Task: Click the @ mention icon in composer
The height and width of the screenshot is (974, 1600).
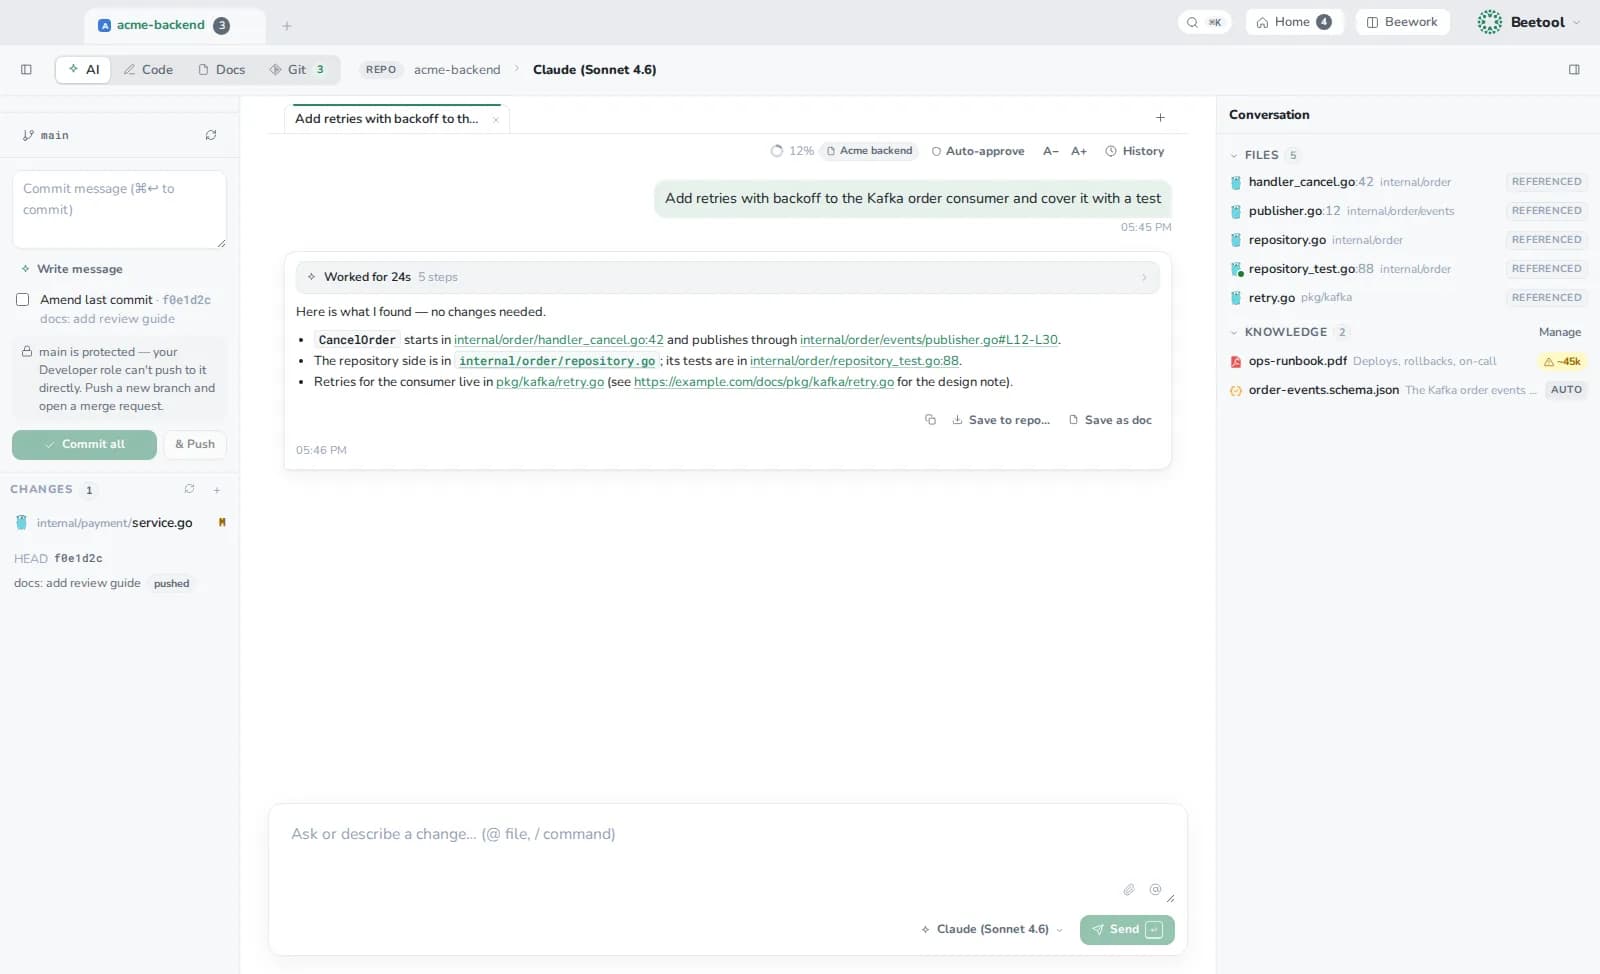Action: [1155, 889]
